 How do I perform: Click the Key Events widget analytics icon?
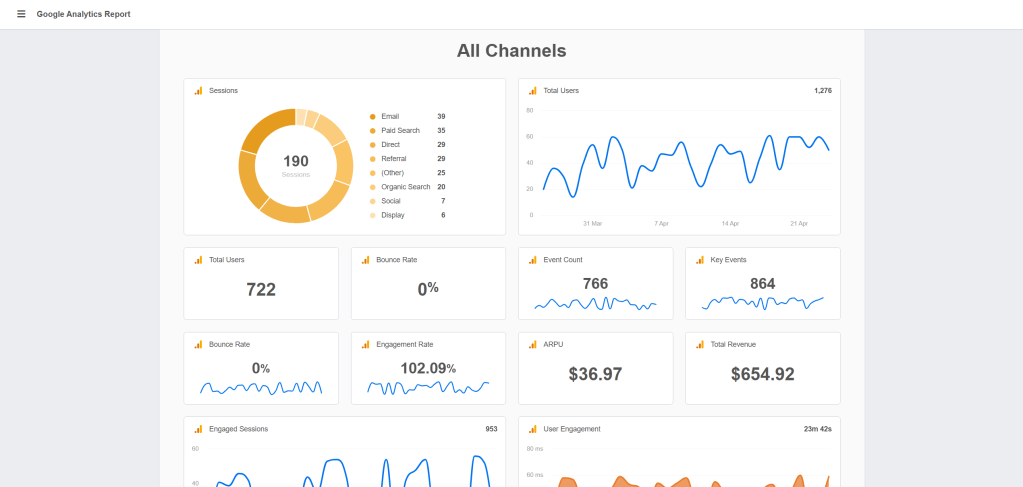click(700, 260)
